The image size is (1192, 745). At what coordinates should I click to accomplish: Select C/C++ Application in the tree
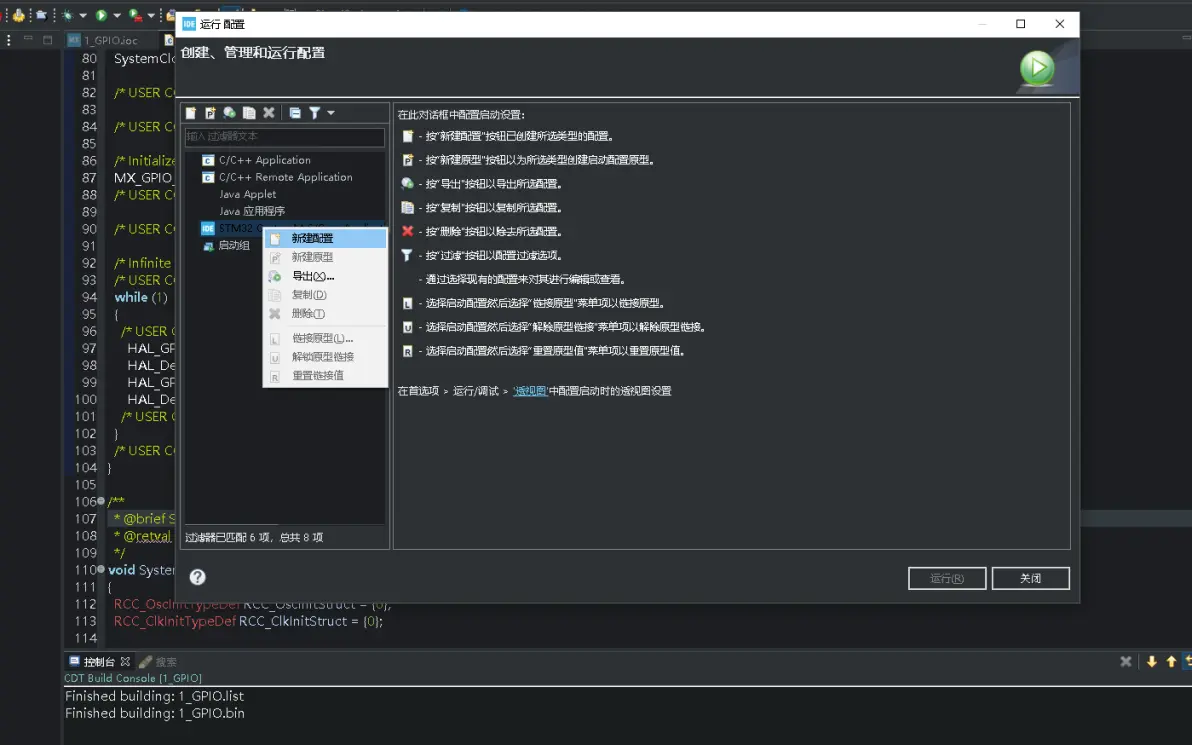click(x=265, y=160)
